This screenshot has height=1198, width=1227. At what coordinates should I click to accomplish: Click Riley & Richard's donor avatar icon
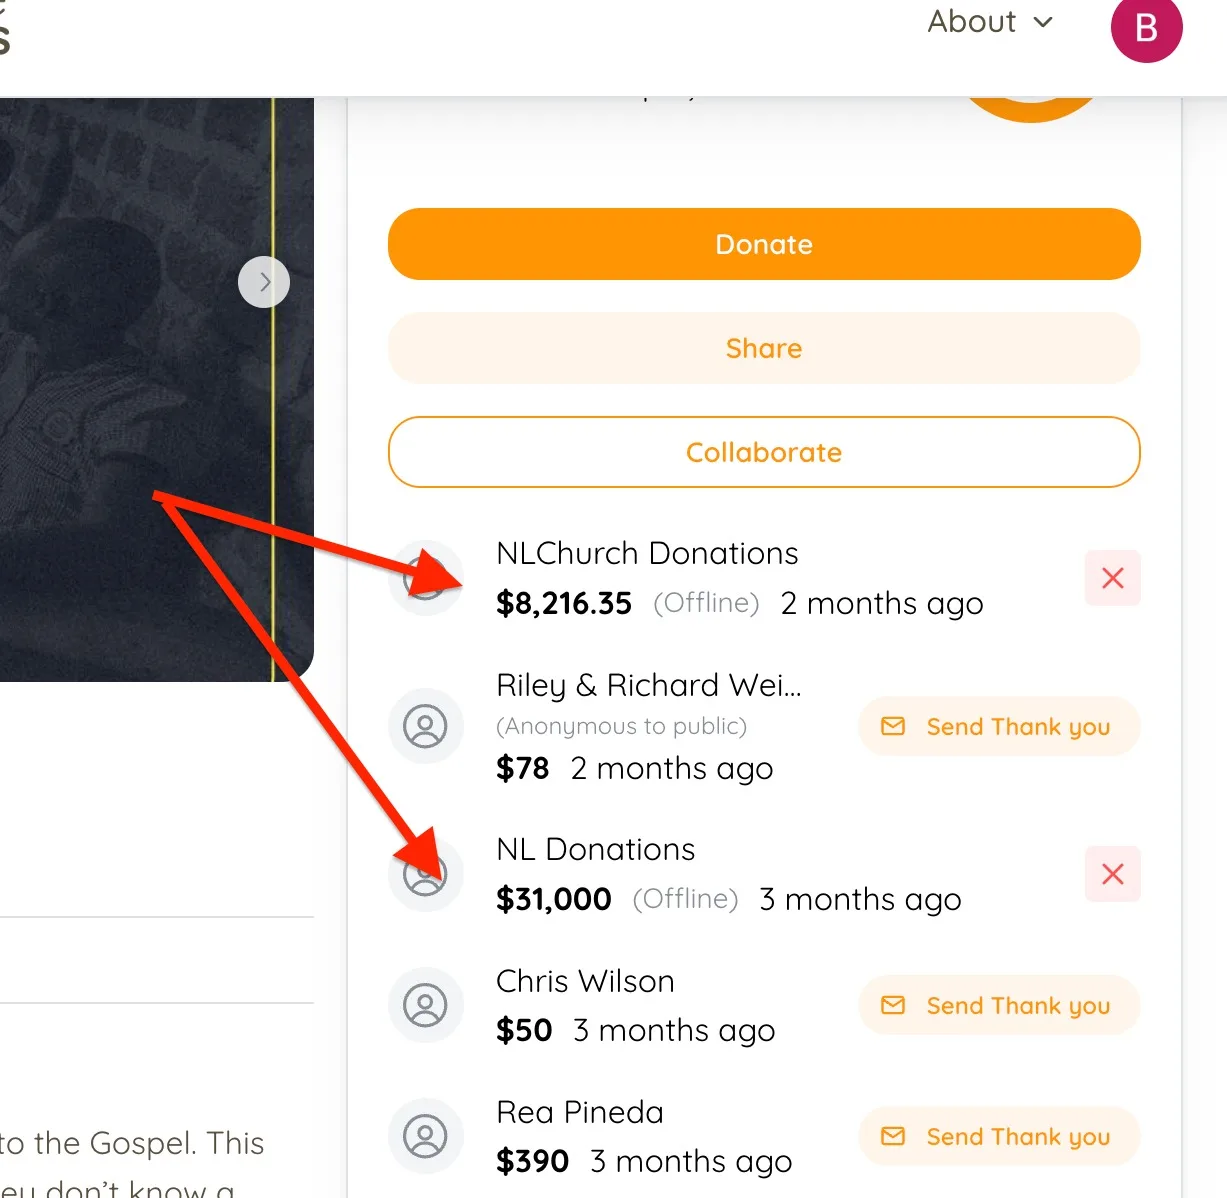425,726
